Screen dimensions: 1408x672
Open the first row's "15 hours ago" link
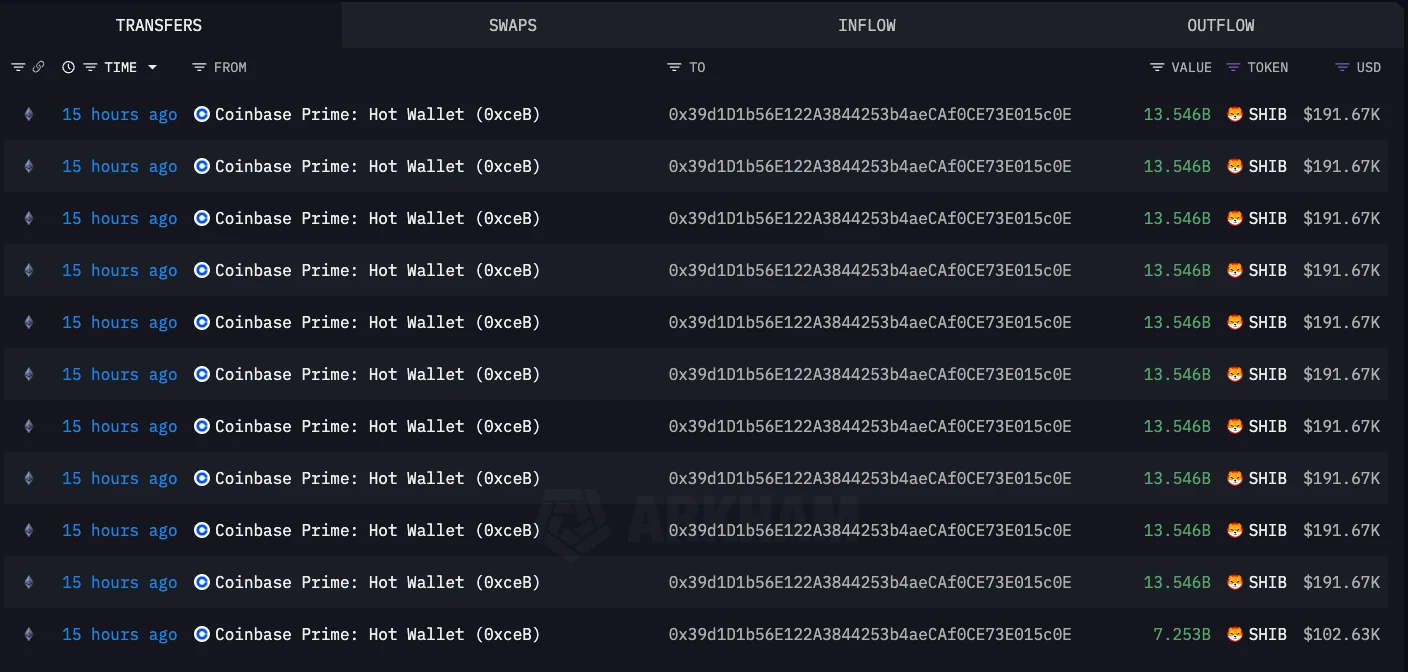click(119, 115)
